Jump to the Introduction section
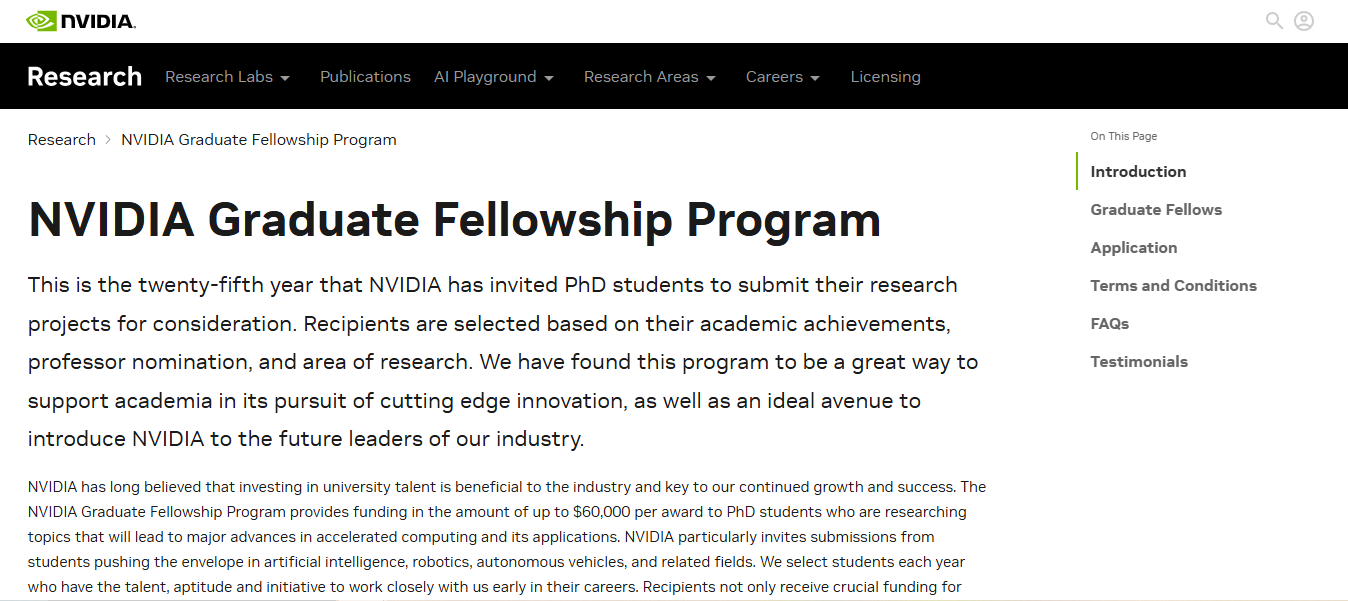This screenshot has width=1348, height=601. [x=1138, y=172]
